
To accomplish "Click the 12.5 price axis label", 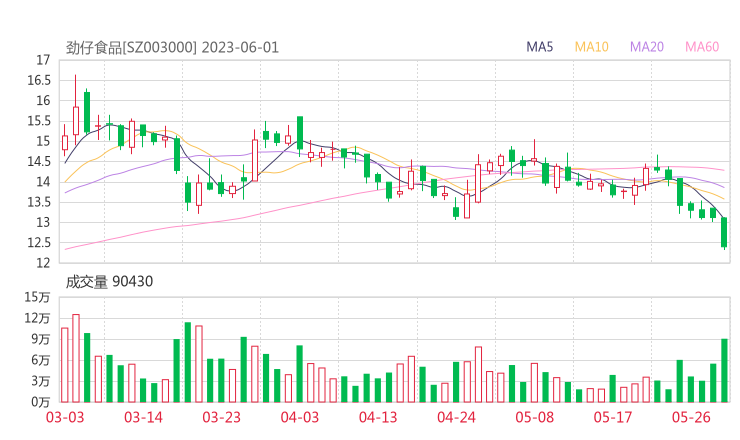I will (39, 243).
